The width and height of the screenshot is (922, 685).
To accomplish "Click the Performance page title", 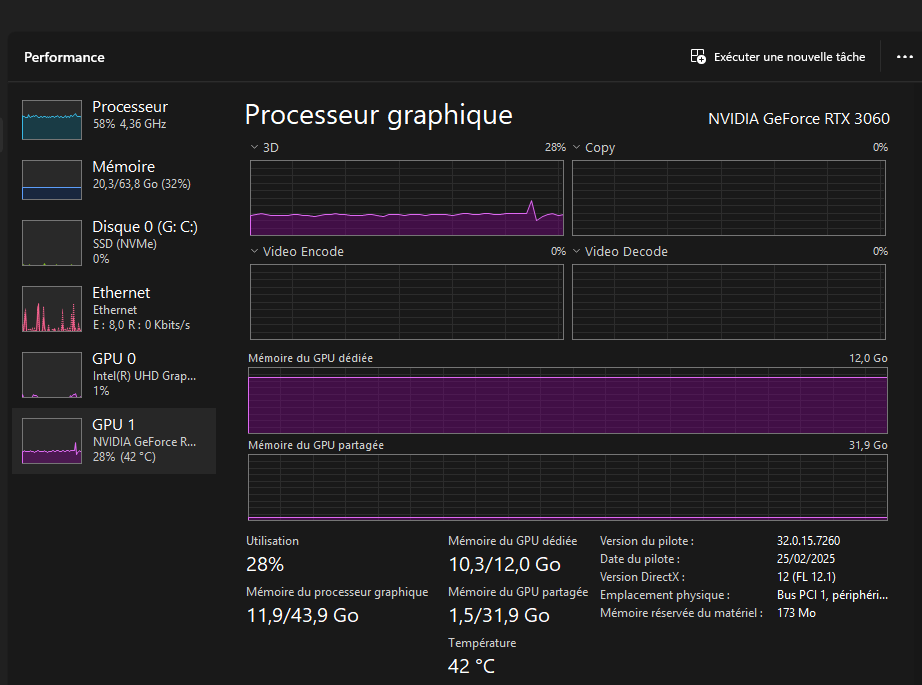I will pyautogui.click(x=64, y=57).
